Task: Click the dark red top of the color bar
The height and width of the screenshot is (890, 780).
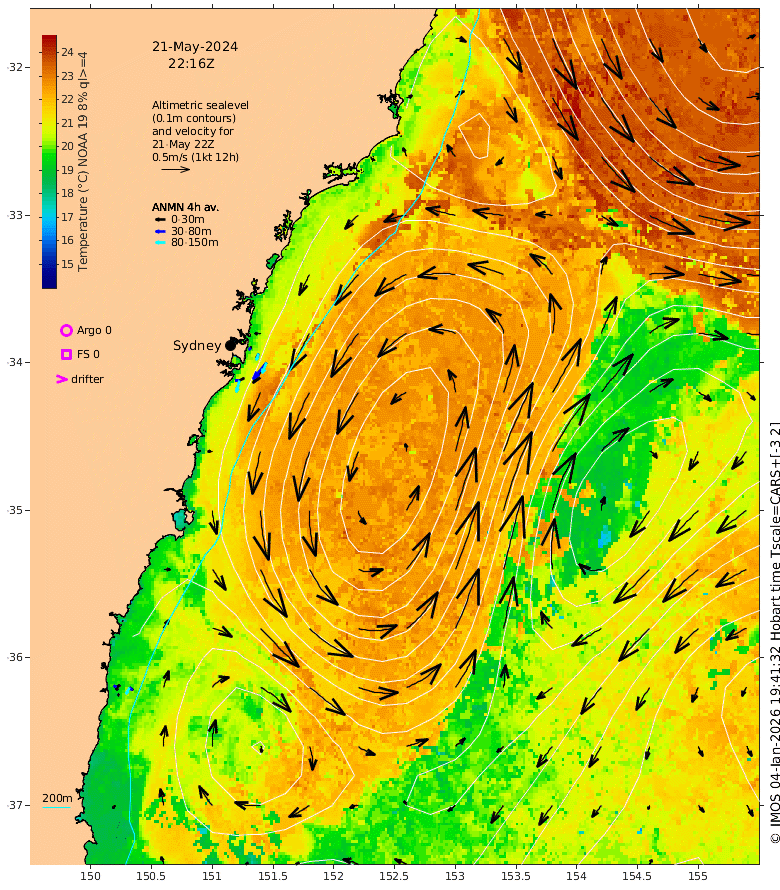Action: [49, 41]
